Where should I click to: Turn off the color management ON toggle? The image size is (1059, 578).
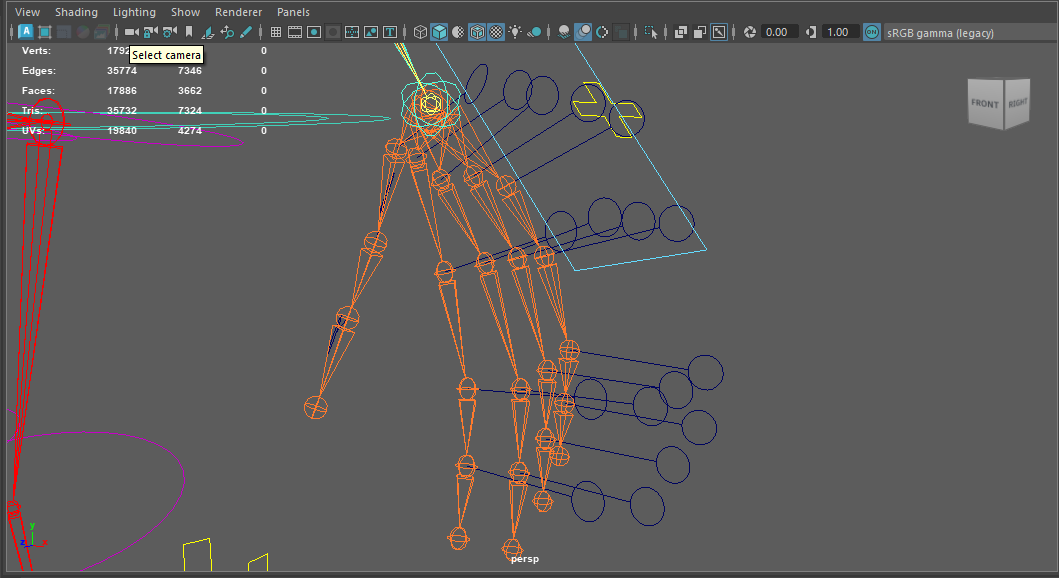pyautogui.click(x=872, y=32)
